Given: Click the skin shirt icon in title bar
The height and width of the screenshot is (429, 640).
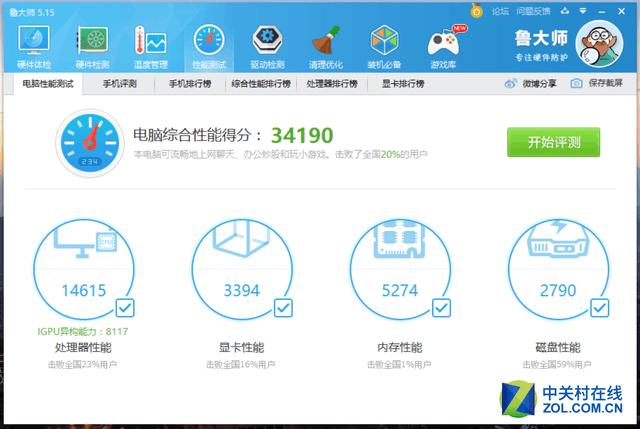Looking at the screenshot, I should point(565,11).
